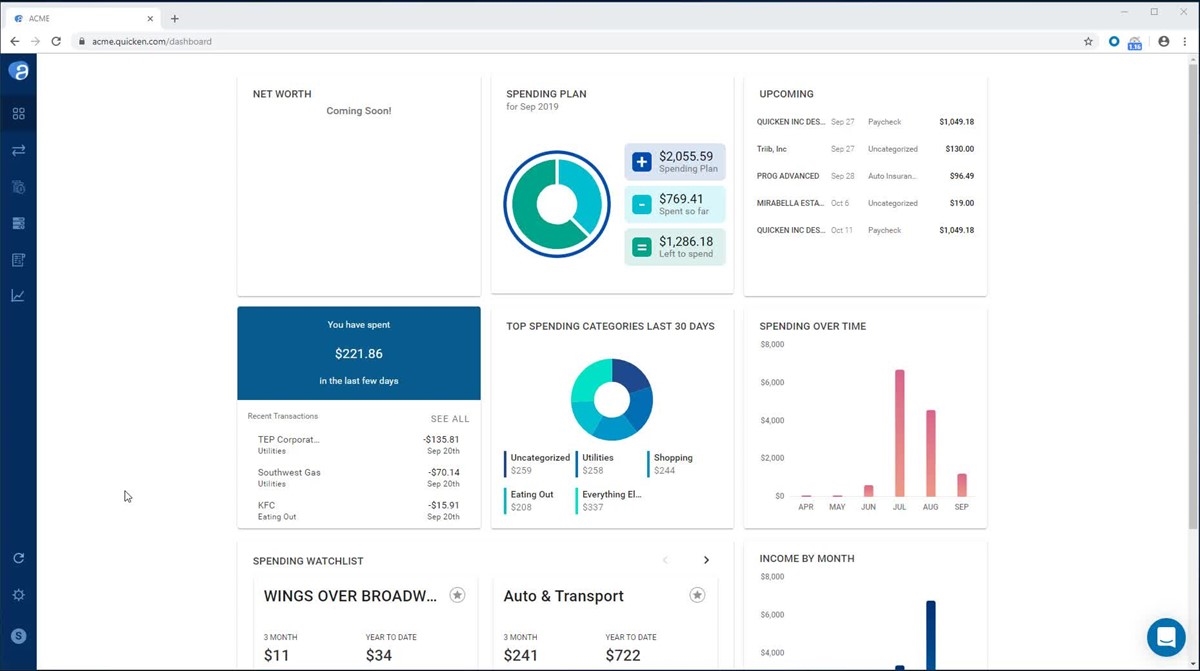
Task: Click SEE ALL recent transactions
Action: tap(449, 419)
